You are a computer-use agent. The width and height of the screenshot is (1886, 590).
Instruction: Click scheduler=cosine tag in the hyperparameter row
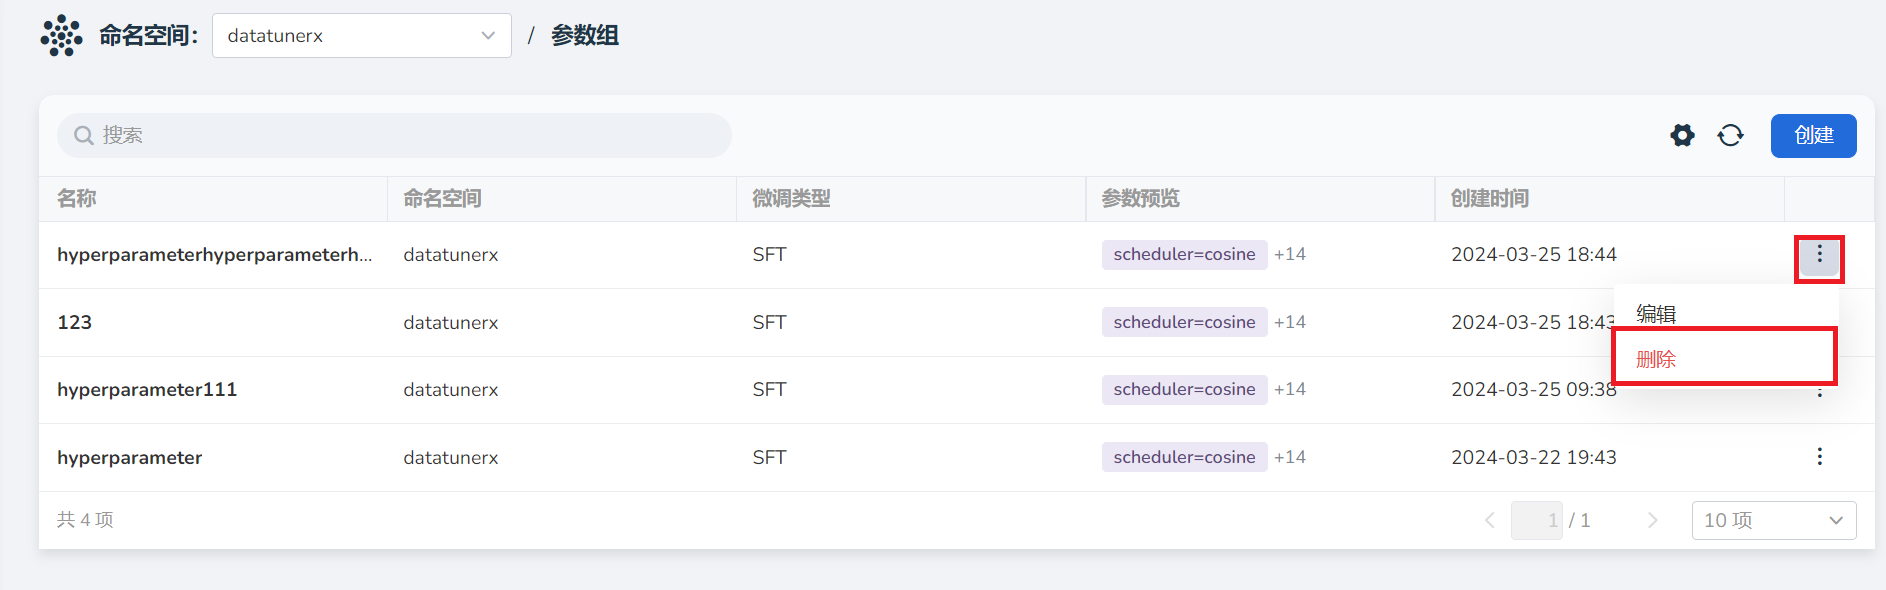pyautogui.click(x=1184, y=457)
